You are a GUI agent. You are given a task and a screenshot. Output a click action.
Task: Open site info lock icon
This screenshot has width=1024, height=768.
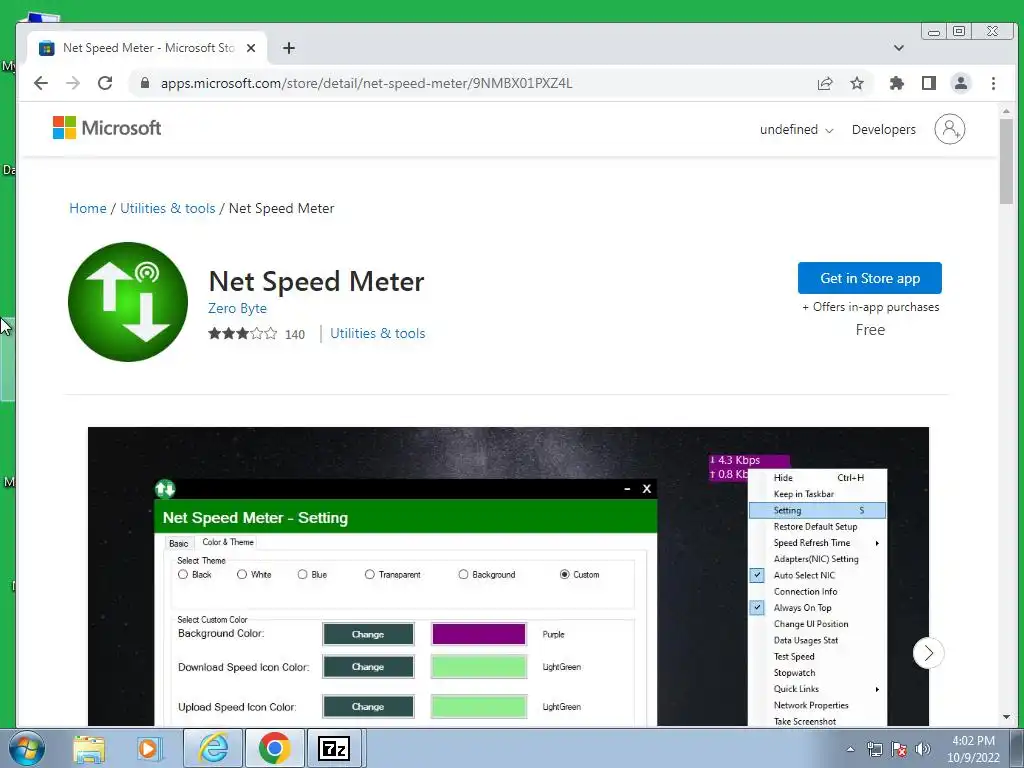click(x=145, y=83)
